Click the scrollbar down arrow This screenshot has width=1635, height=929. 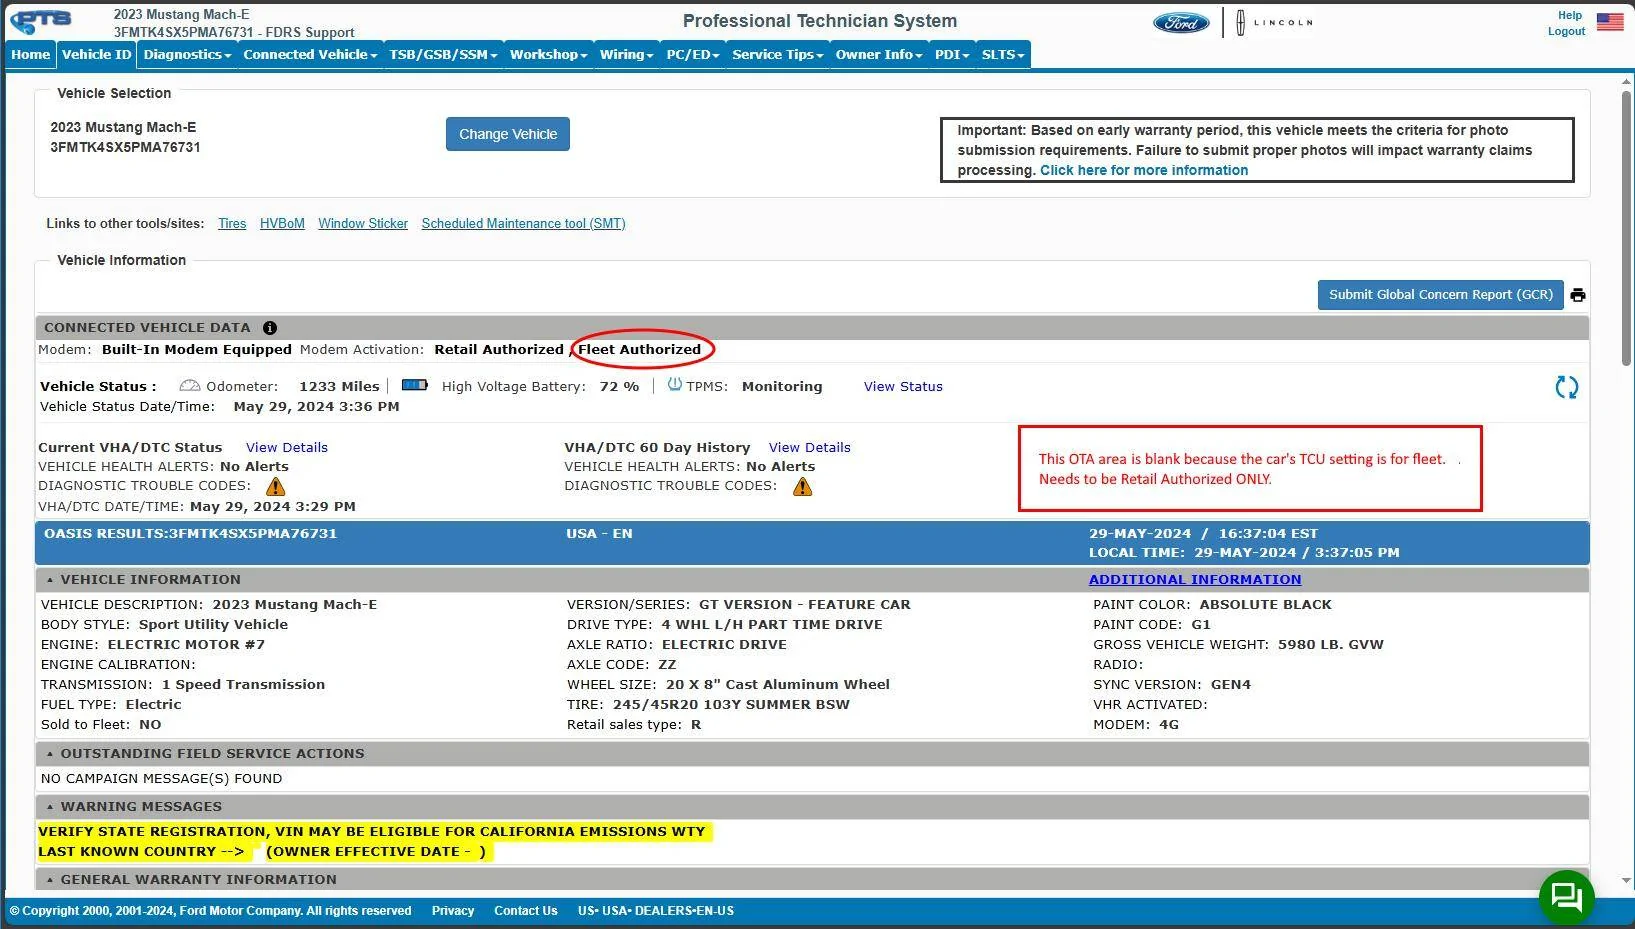click(x=1626, y=881)
